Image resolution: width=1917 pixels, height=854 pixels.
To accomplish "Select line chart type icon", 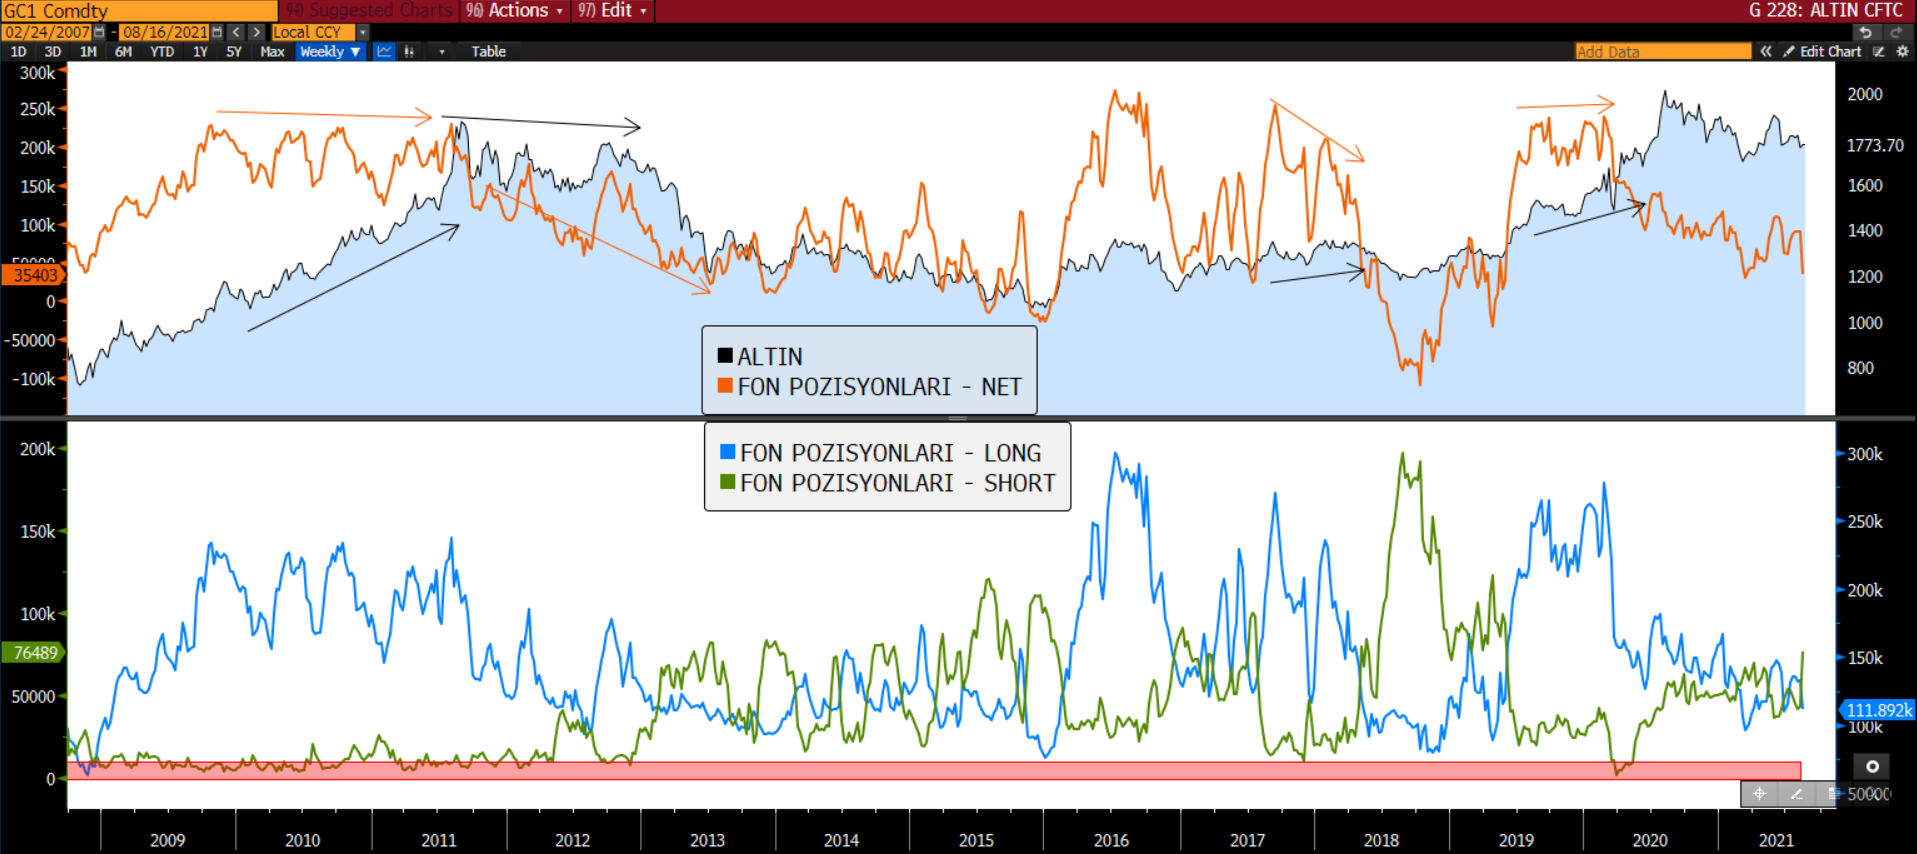I will click(x=385, y=51).
